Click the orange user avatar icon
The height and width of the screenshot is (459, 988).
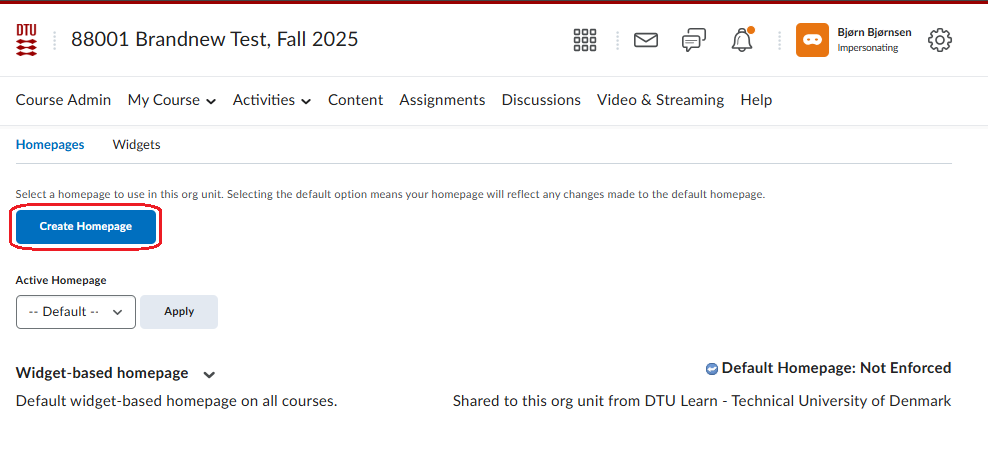click(x=812, y=40)
